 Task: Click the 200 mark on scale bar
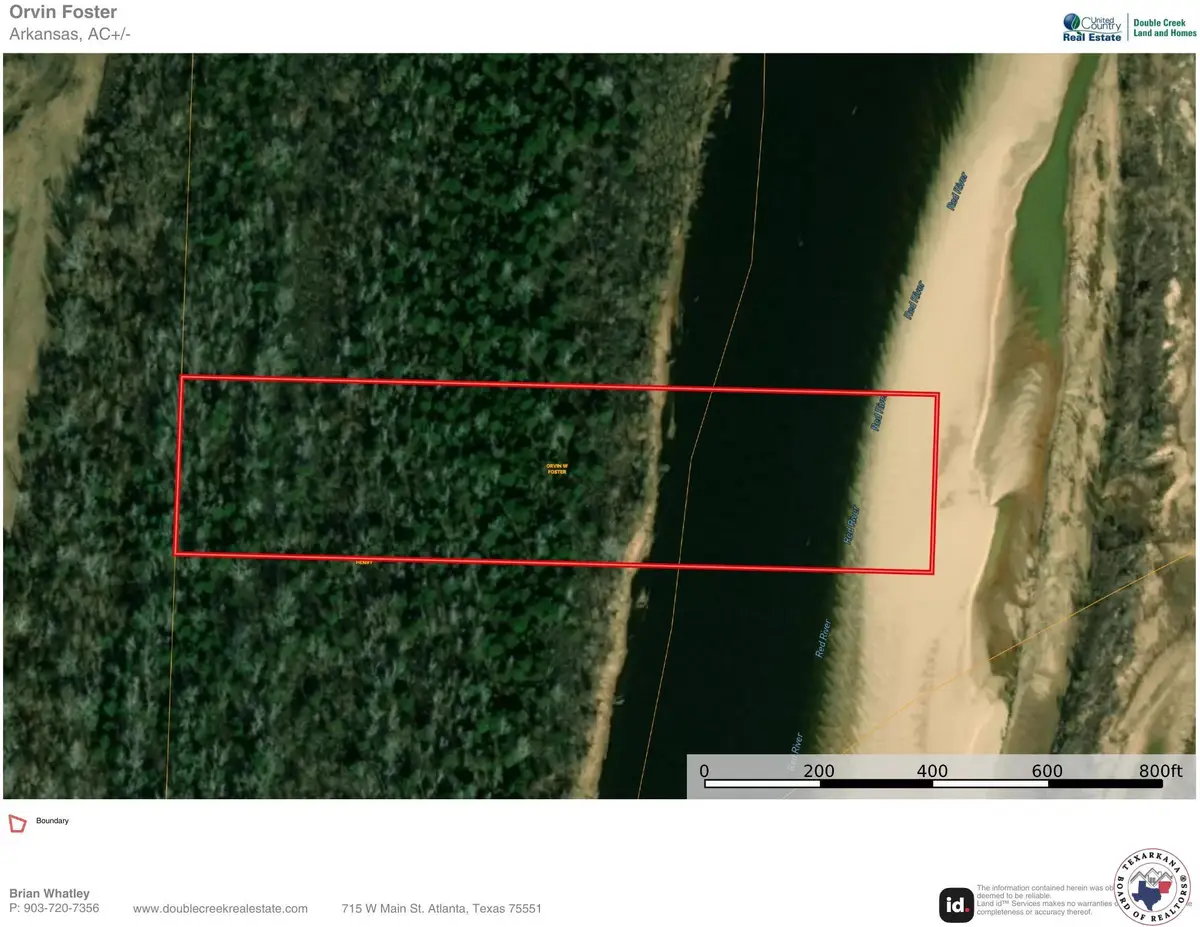818,771
